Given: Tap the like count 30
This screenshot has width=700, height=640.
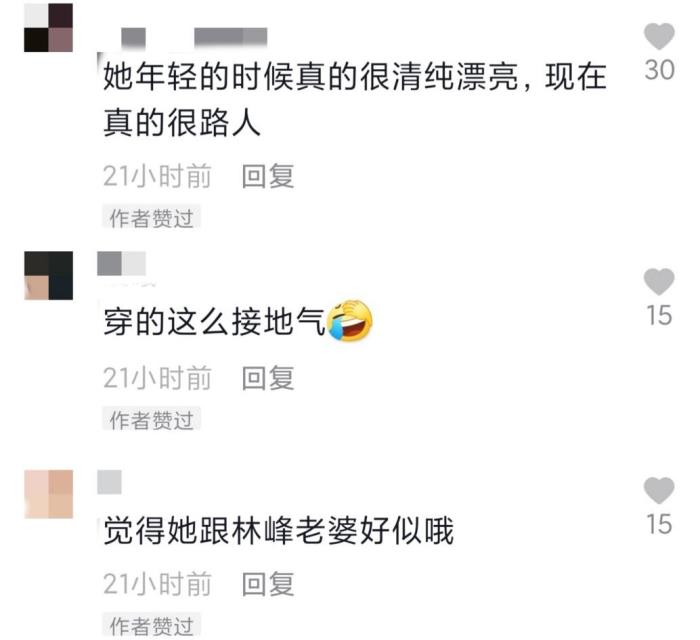Looking at the screenshot, I should pyautogui.click(x=659, y=71).
